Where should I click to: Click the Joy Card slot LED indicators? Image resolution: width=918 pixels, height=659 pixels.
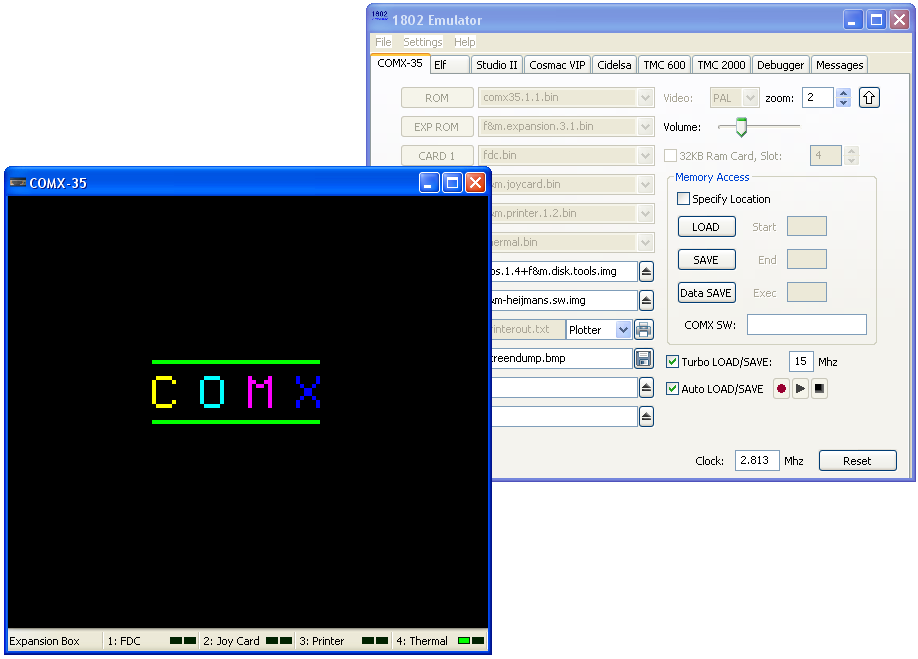[x=279, y=641]
